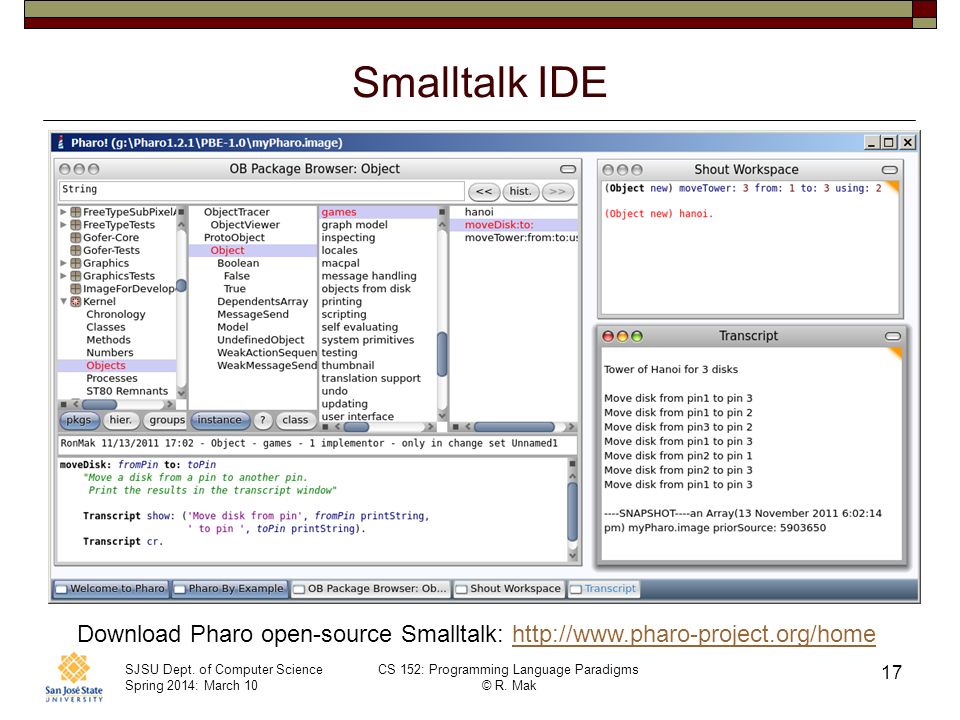Go forward with the >> button
The height and width of the screenshot is (720, 960).
(x=558, y=192)
